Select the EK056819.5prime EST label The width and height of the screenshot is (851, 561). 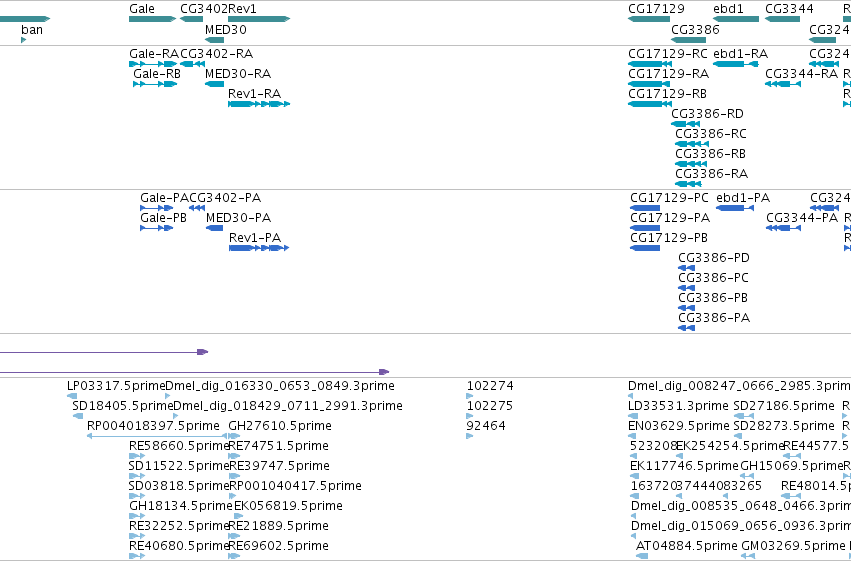tap(289, 507)
